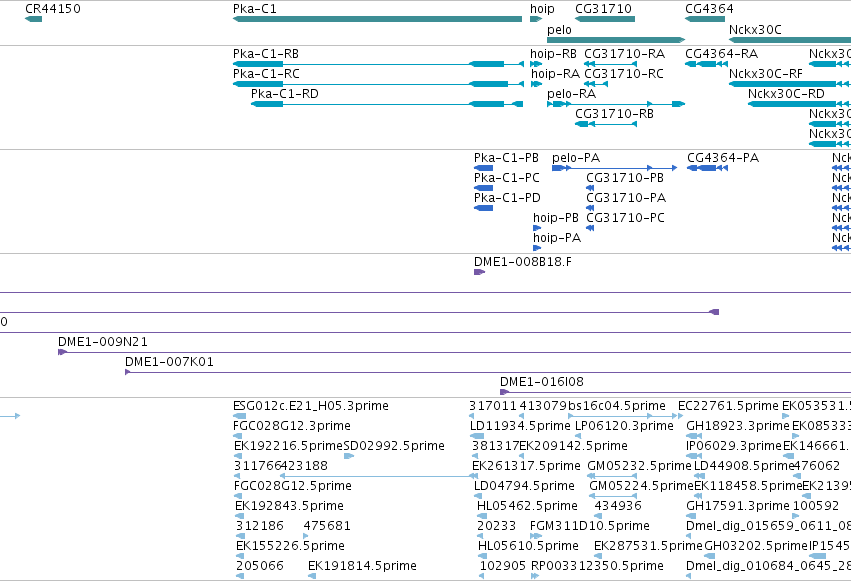The height and width of the screenshot is (581, 851).
Task: Select the Nckx30C-RD transcript label
Action: pyautogui.click(x=786, y=94)
